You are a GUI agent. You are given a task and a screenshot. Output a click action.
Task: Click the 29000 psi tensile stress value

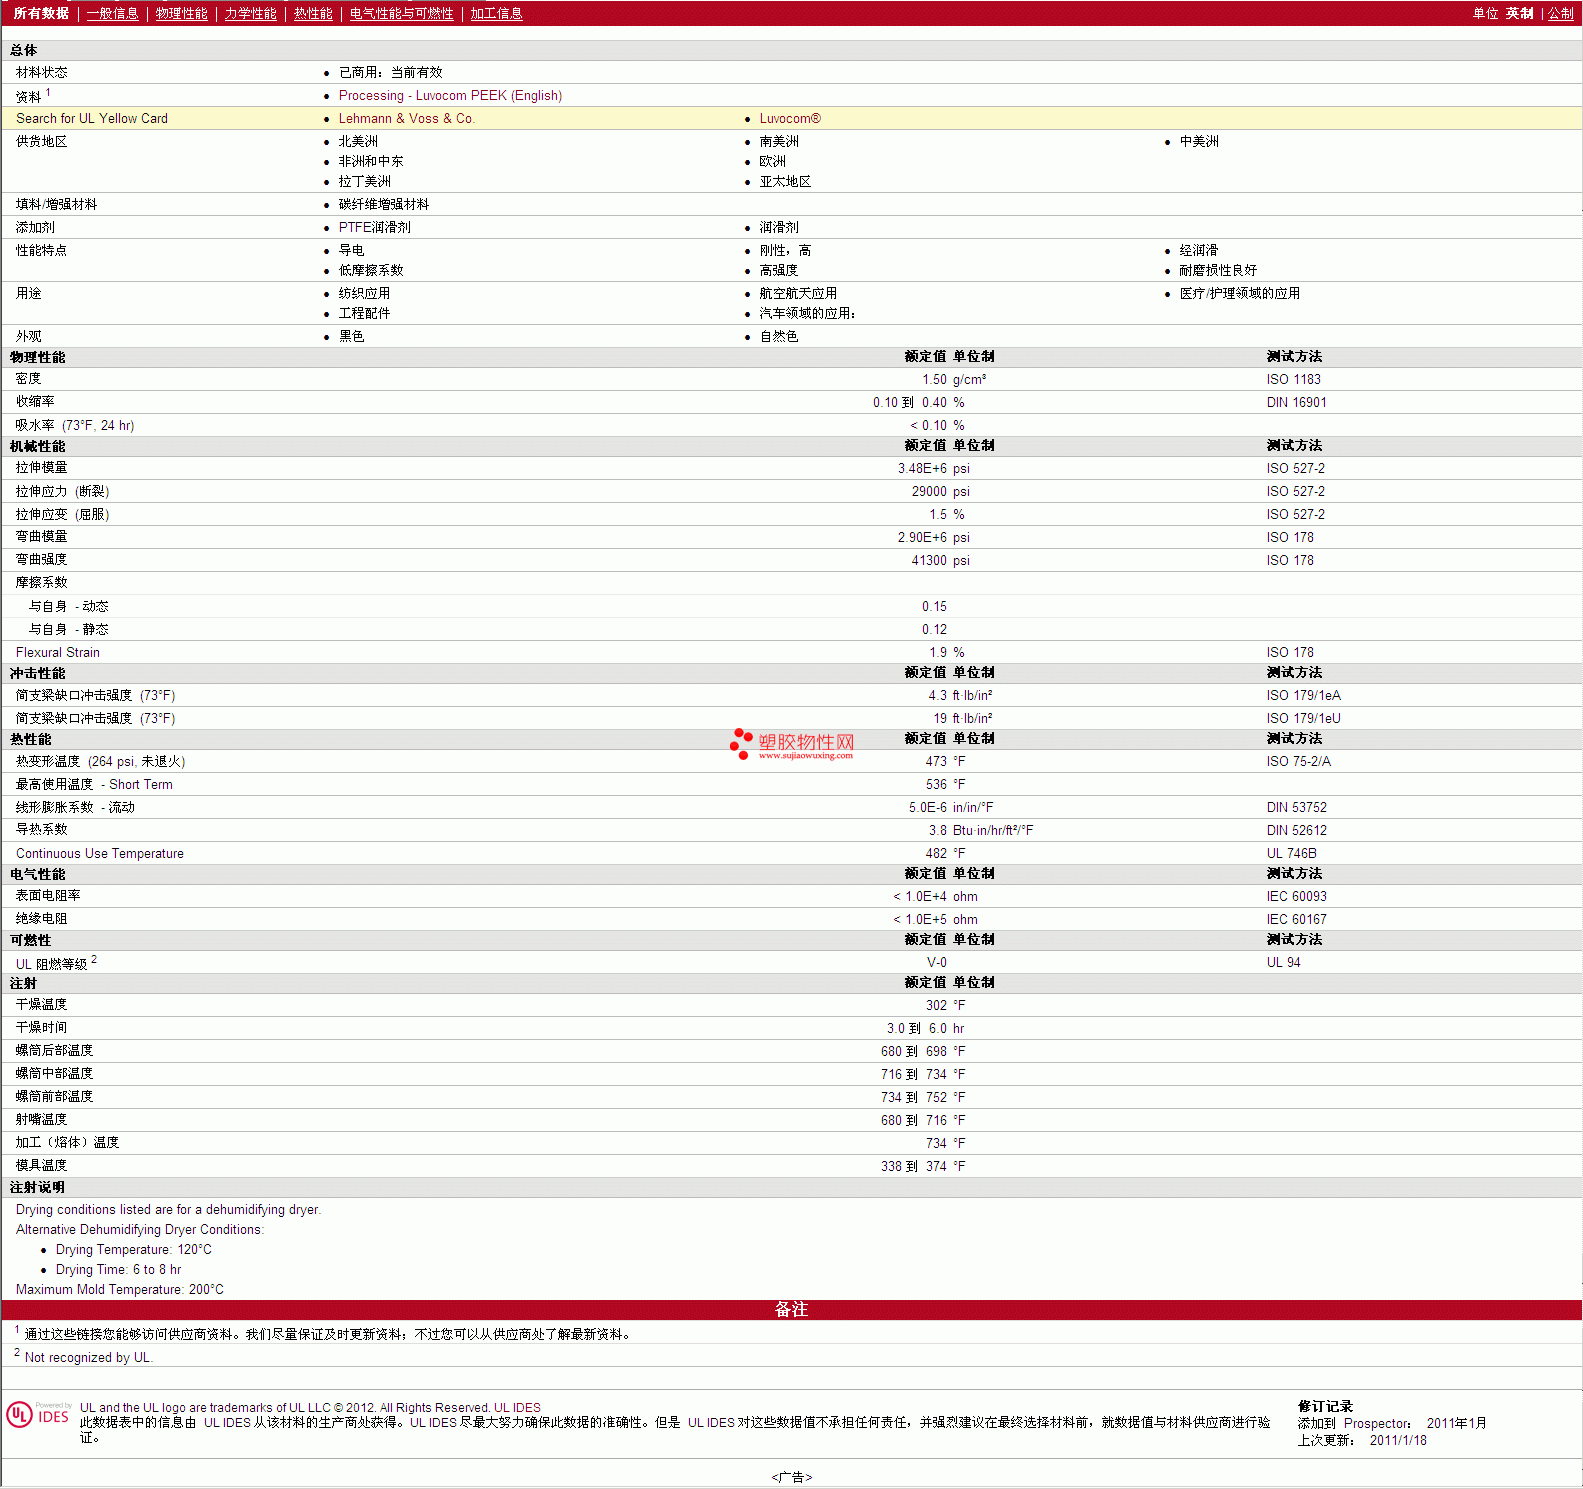tap(929, 492)
